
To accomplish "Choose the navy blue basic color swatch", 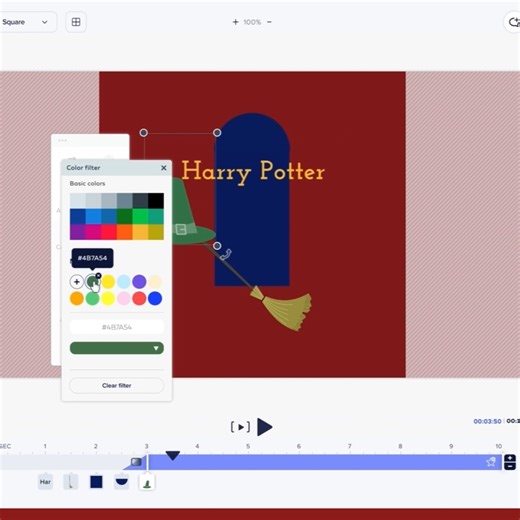I will click(x=78, y=216).
